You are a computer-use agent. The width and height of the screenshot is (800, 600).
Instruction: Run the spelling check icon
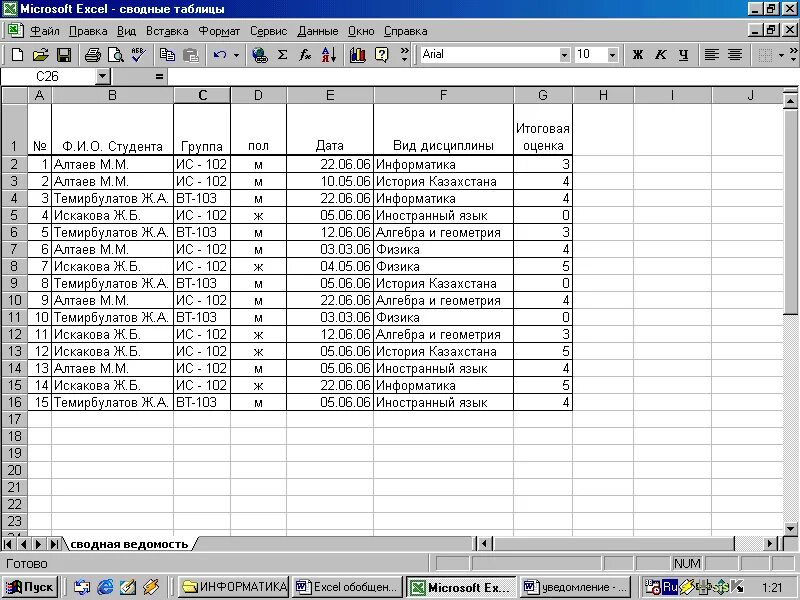(x=138, y=55)
